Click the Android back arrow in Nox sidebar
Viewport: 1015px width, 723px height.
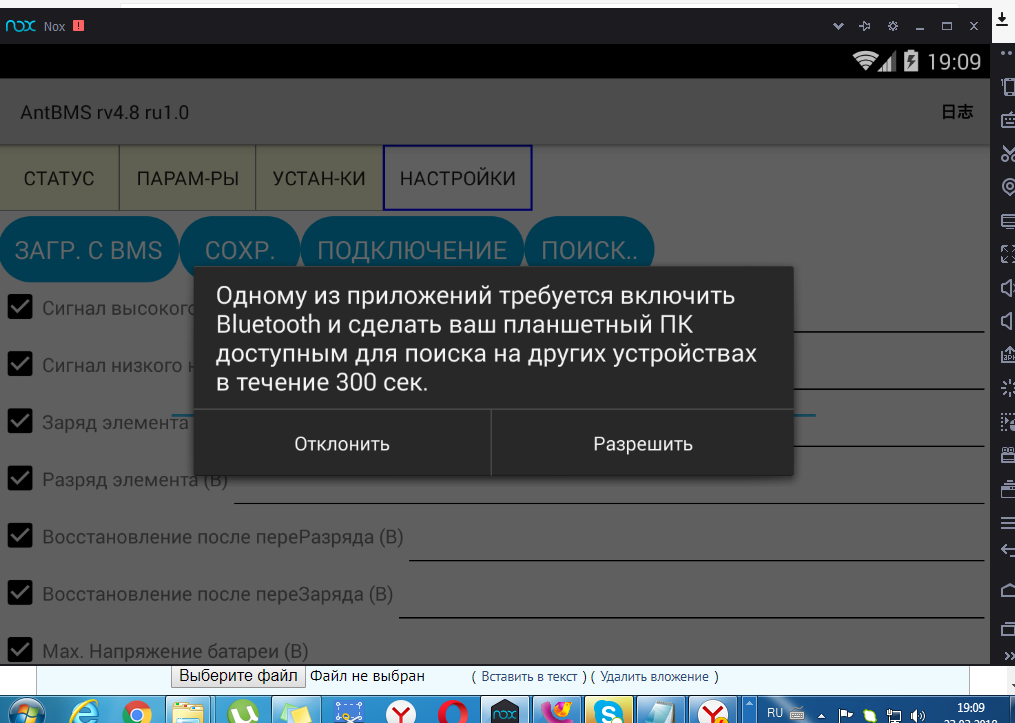tap(1007, 550)
